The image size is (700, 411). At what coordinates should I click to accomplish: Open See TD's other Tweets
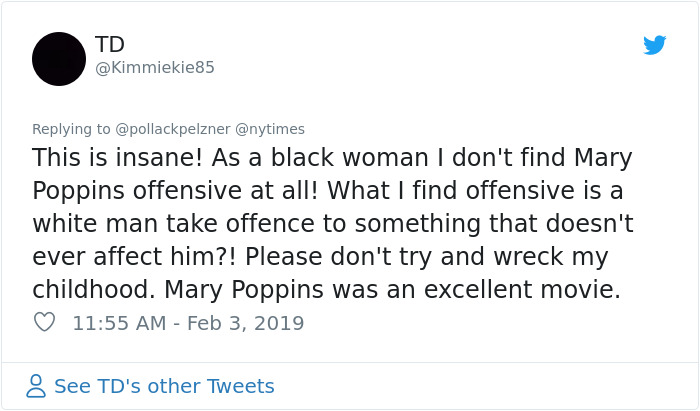[164, 386]
